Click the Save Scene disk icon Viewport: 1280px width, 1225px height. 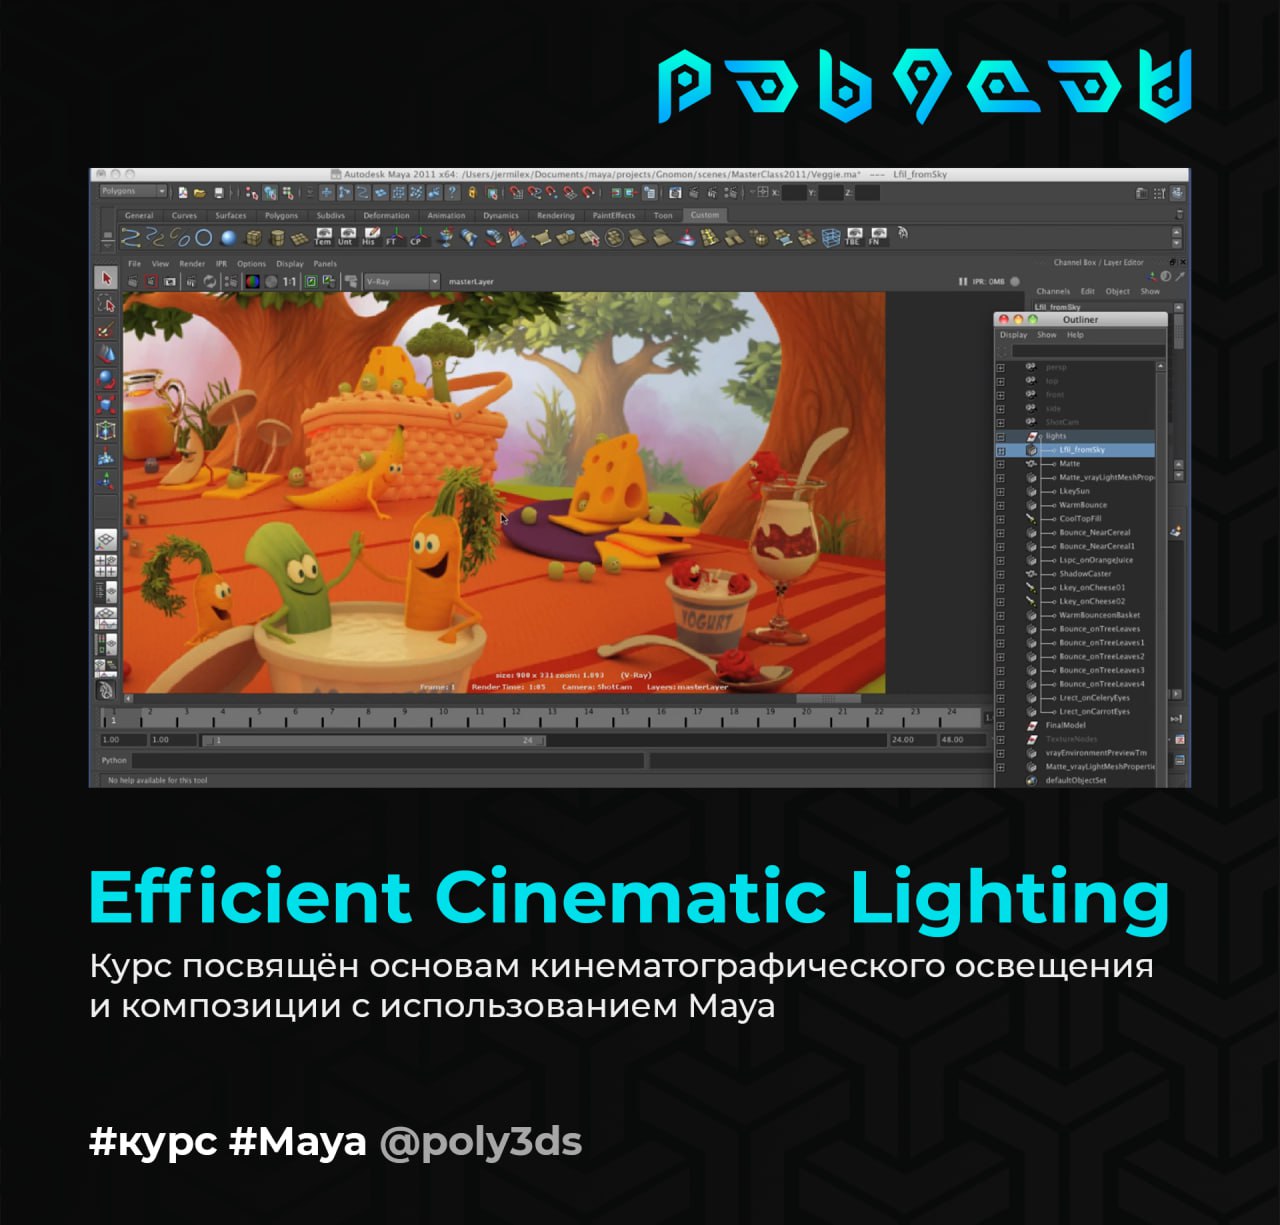pos(218,192)
